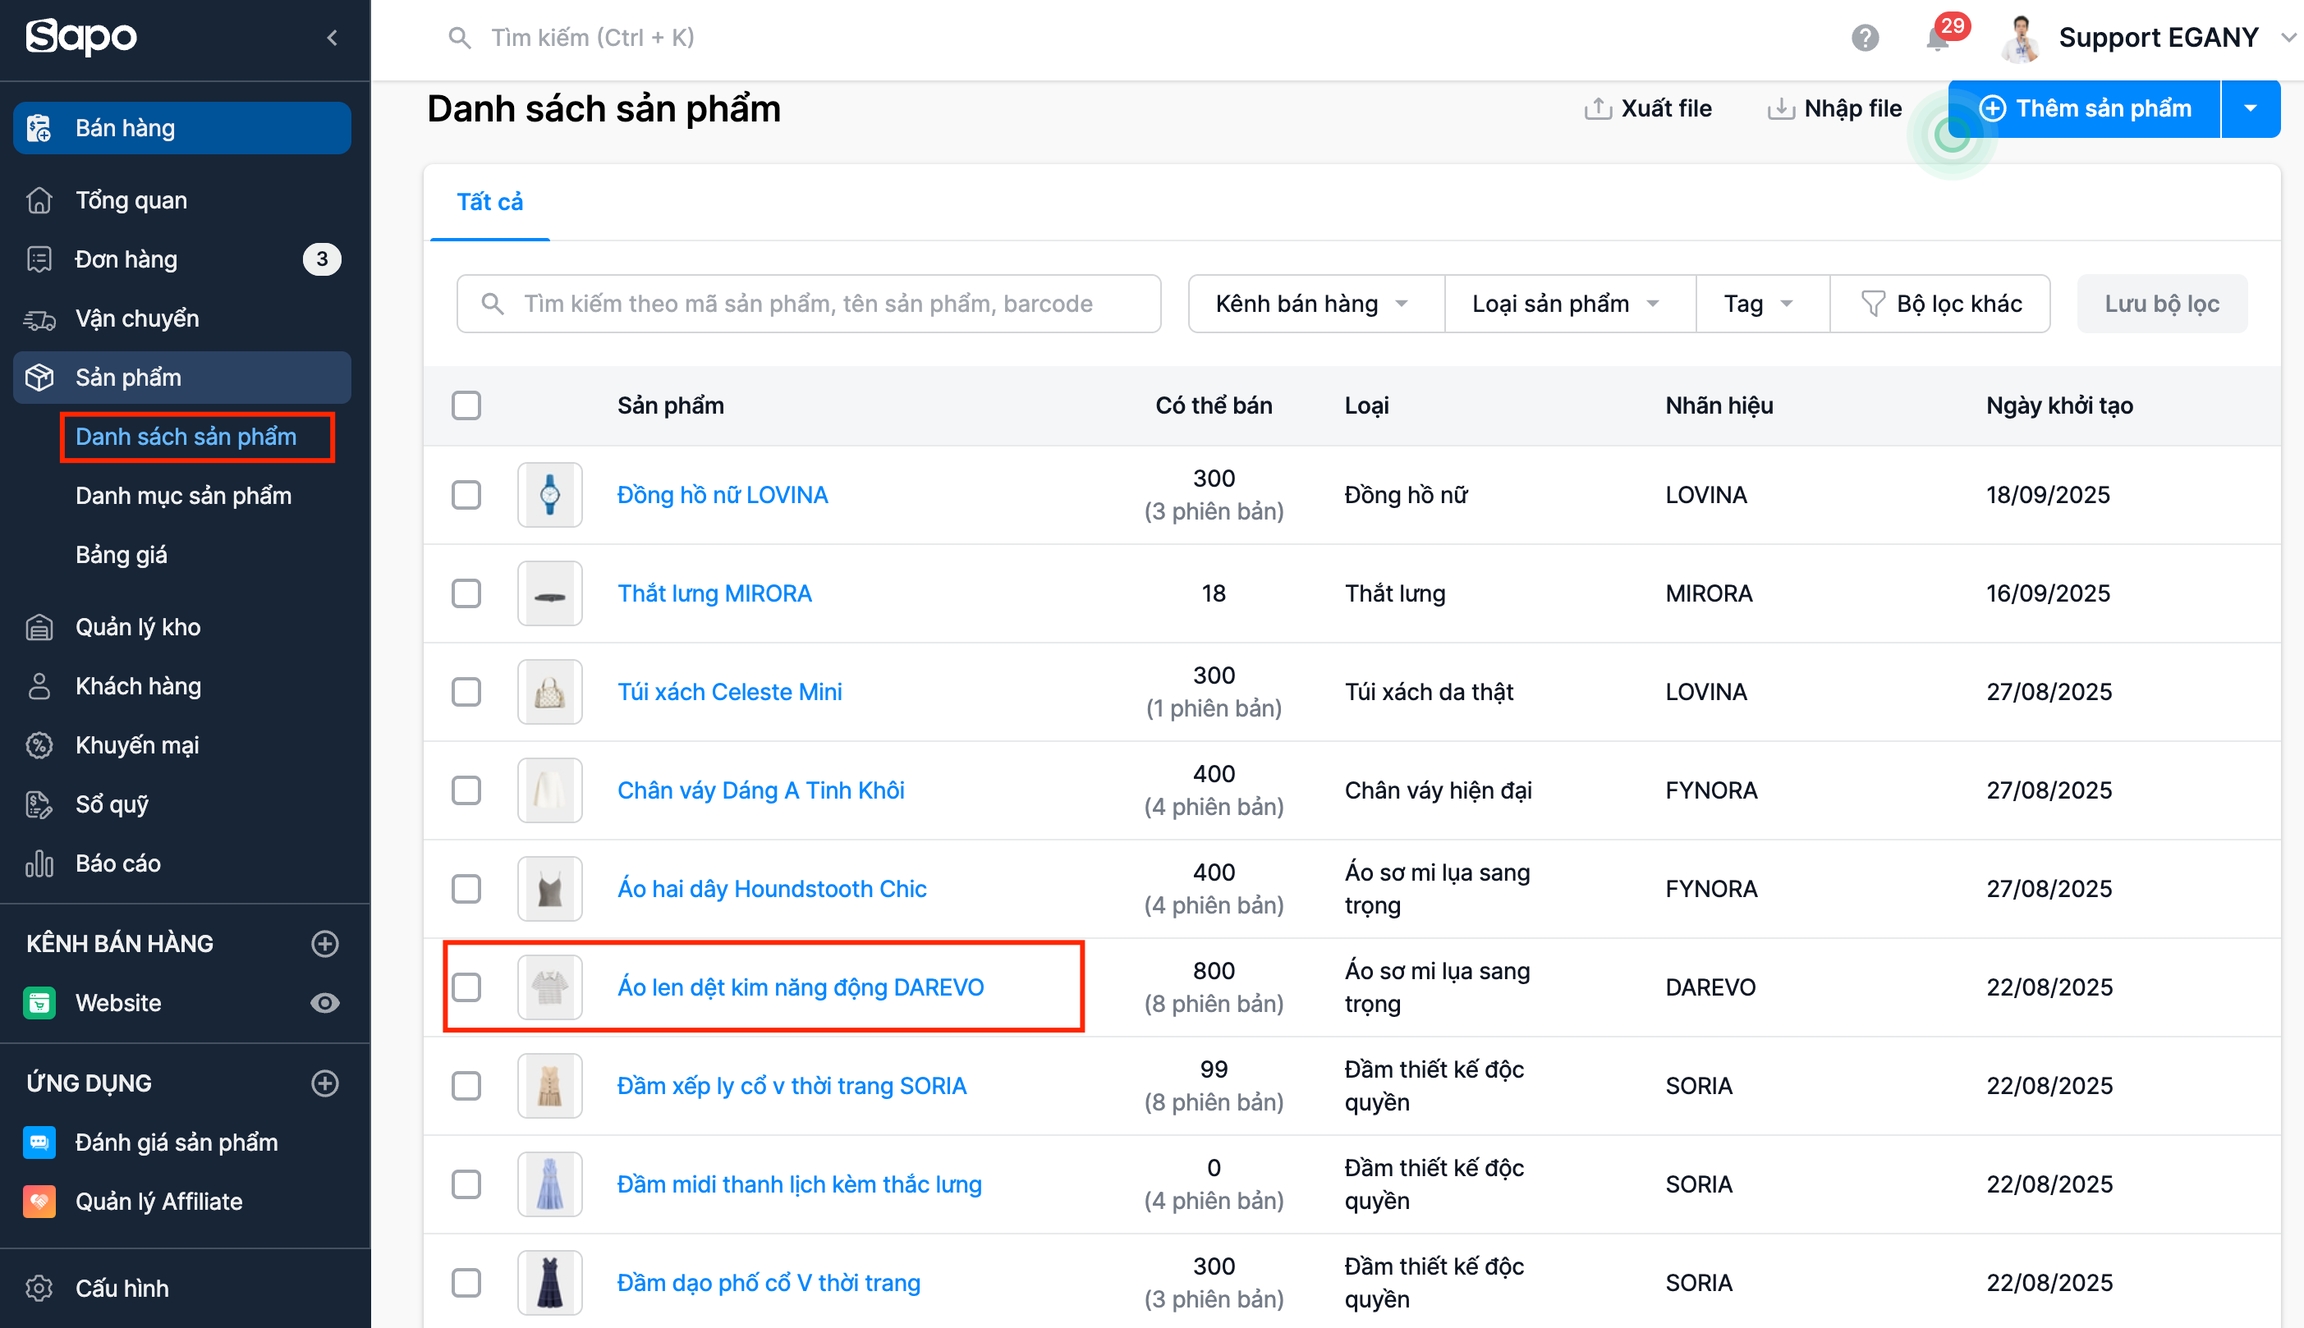Open Đánh giá sản phẩm app icon
This screenshot has height=1328, width=2304.
click(x=39, y=1142)
